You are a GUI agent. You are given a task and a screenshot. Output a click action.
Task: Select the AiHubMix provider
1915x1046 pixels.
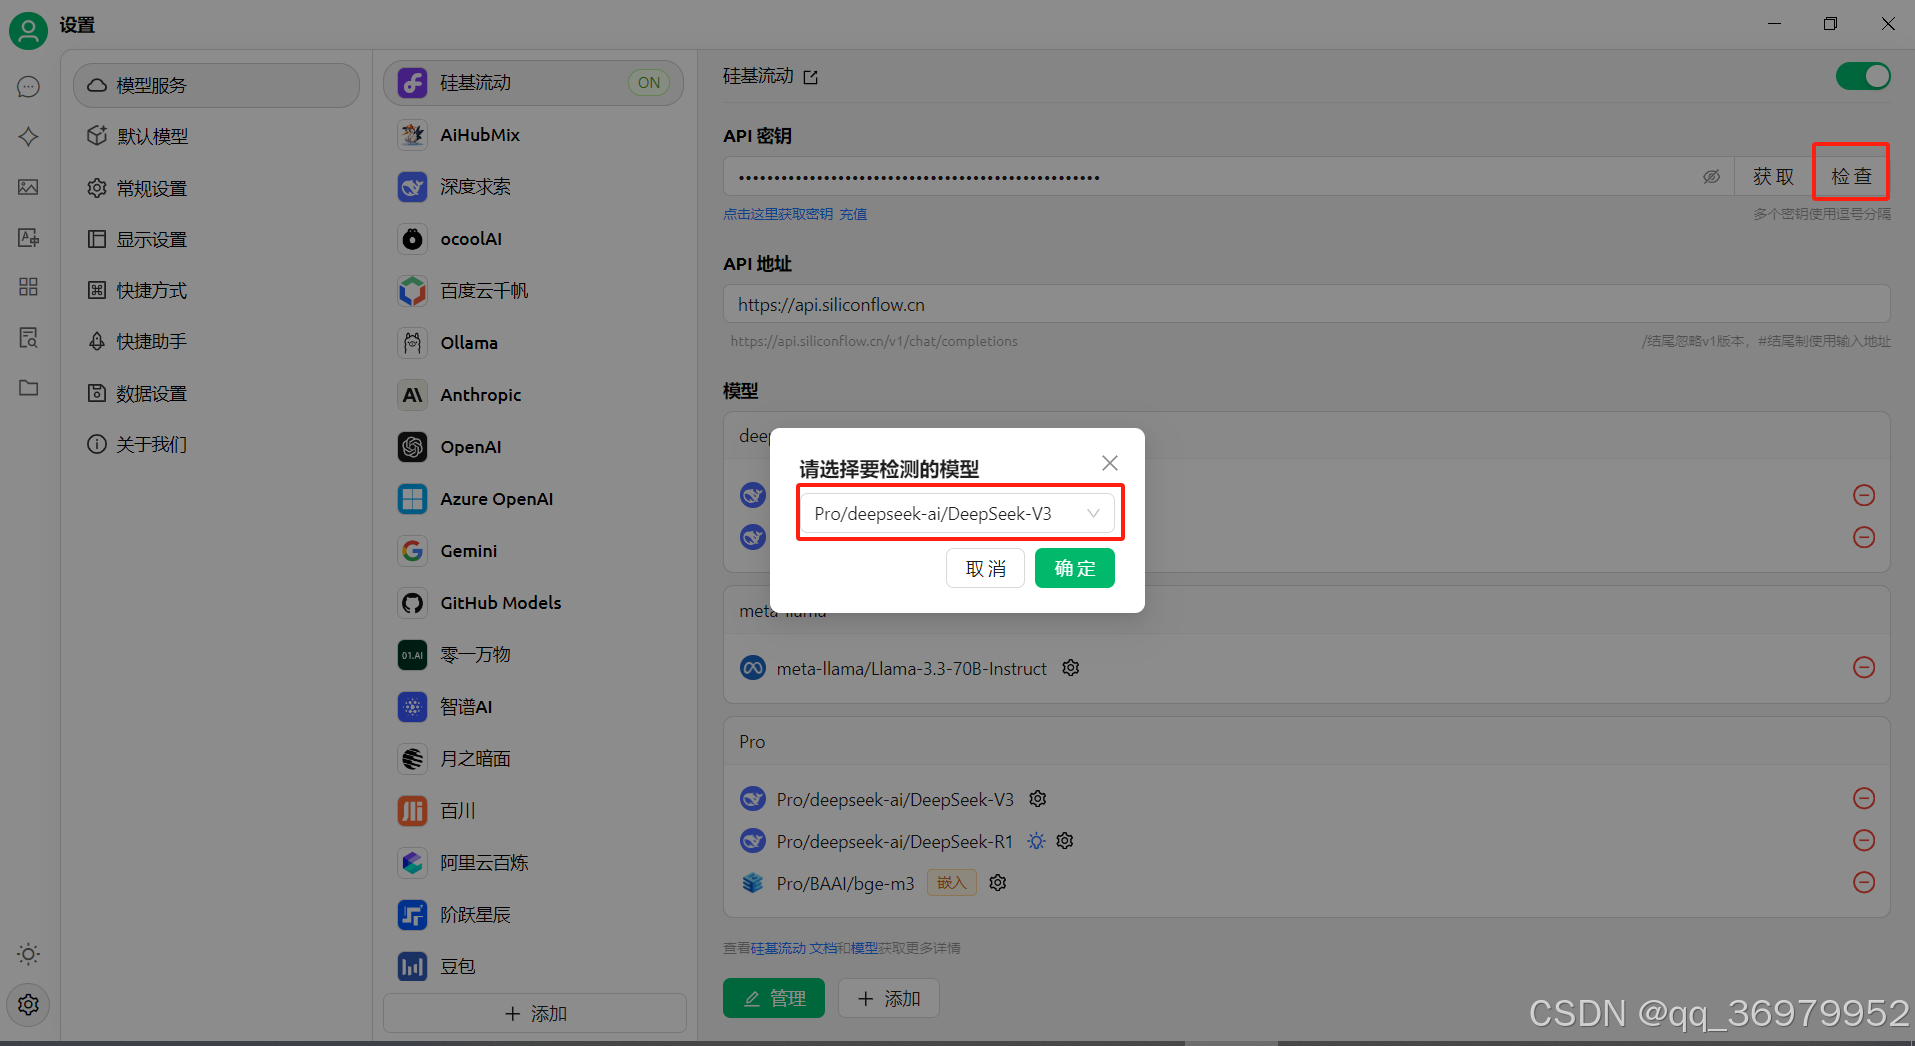(534, 135)
